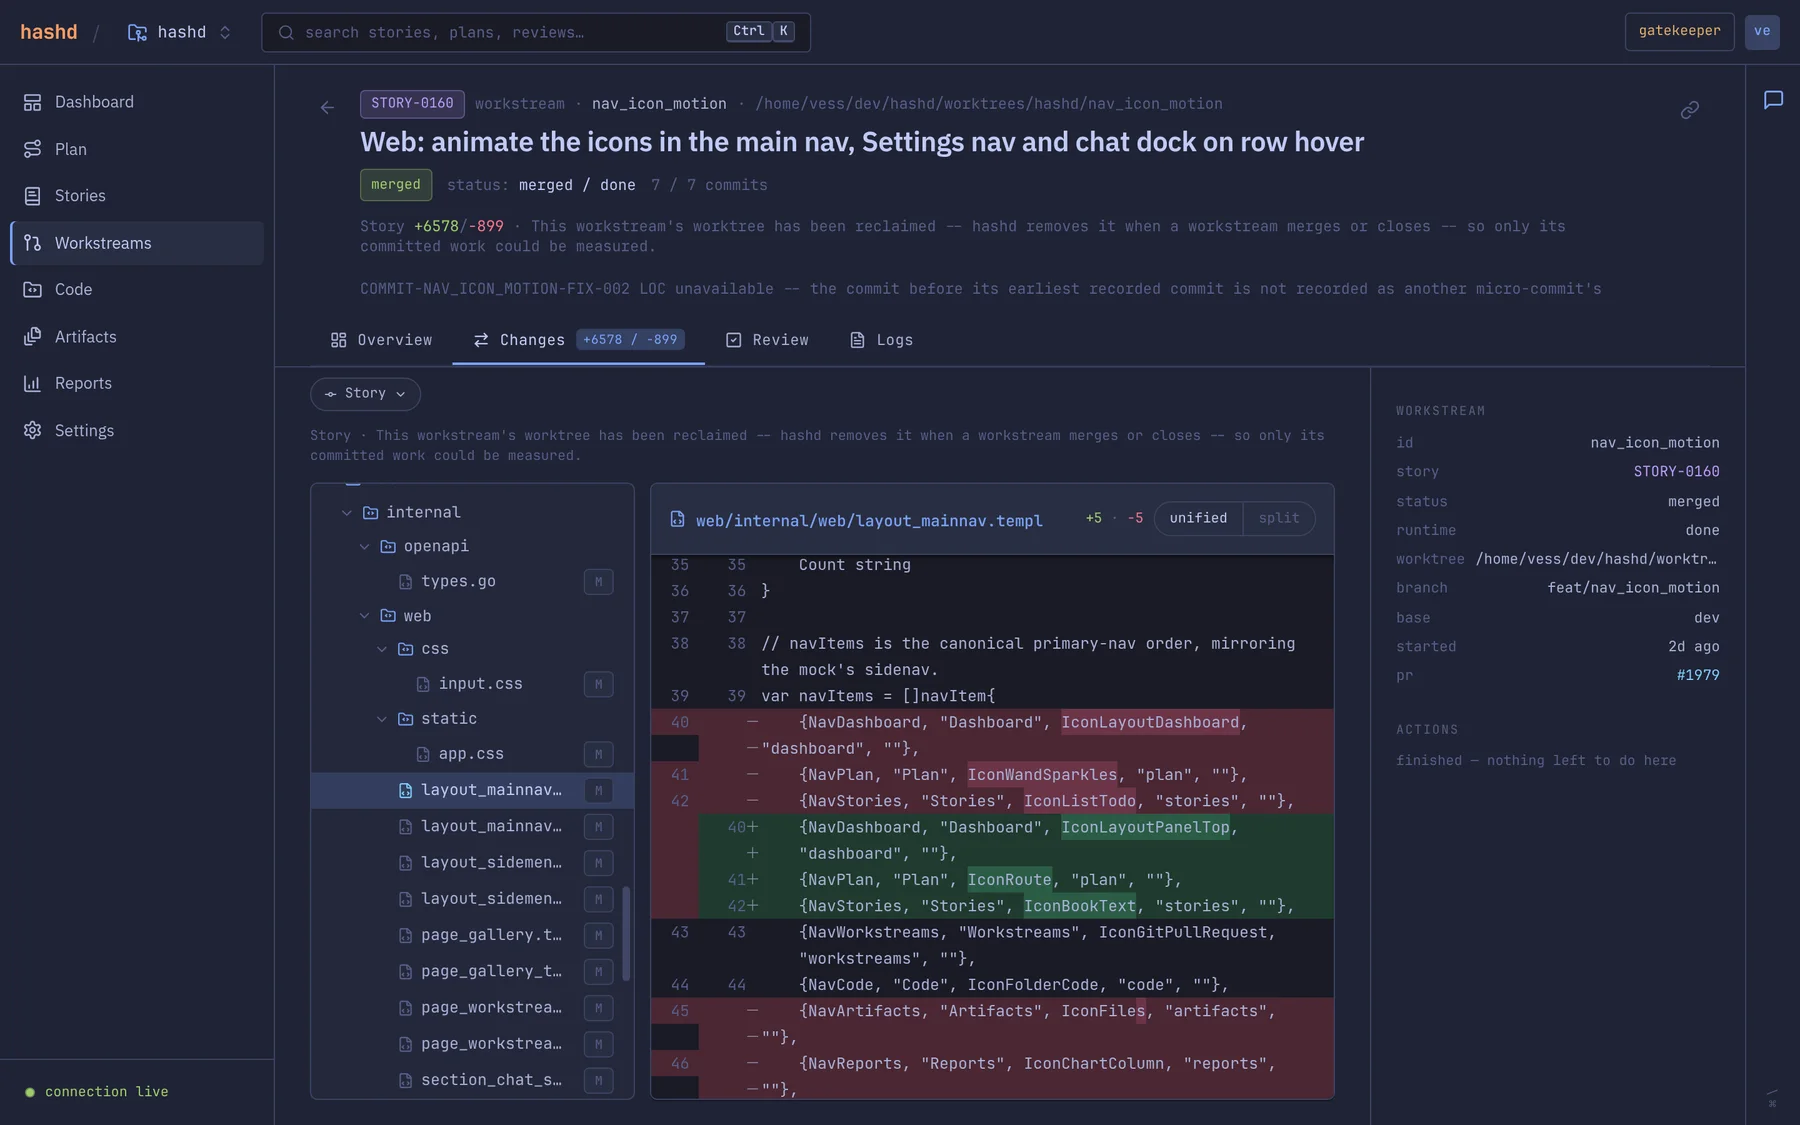Click the back arrow beside STORY-0160

[x=327, y=107]
